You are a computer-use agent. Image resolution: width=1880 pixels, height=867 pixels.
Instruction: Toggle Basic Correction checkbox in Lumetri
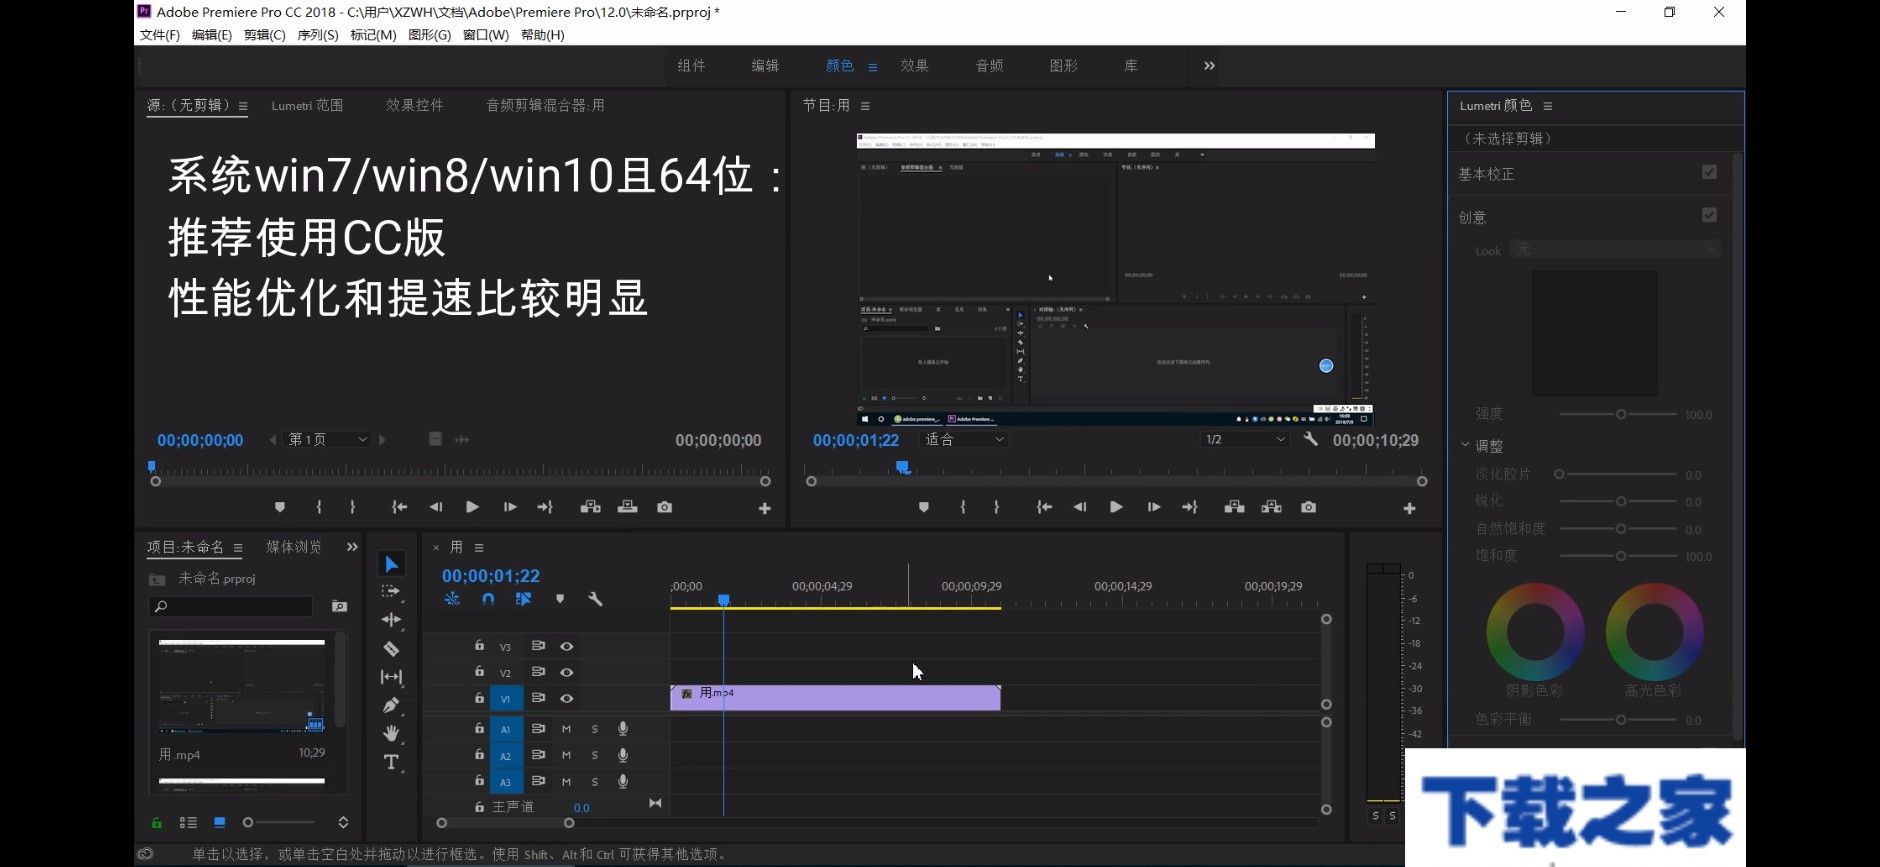1709,172
